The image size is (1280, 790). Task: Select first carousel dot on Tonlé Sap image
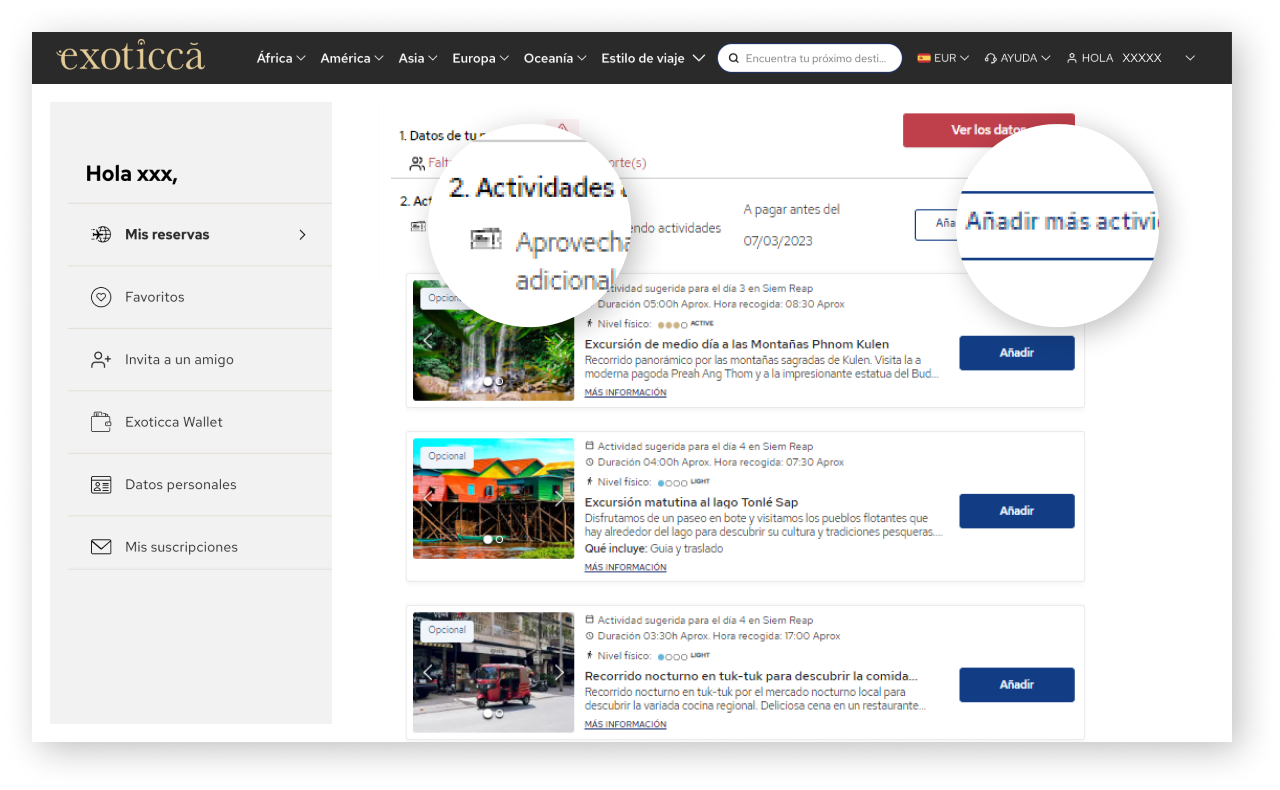[488, 539]
